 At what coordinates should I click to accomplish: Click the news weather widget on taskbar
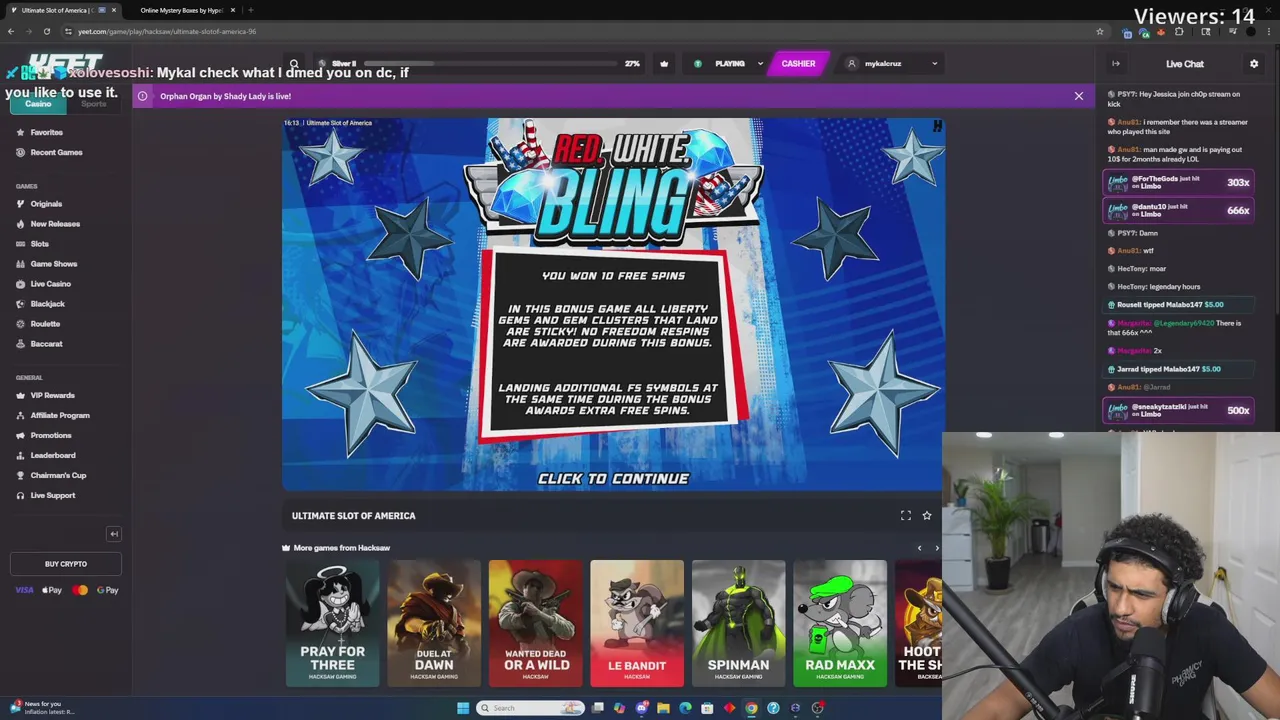(x=42, y=708)
